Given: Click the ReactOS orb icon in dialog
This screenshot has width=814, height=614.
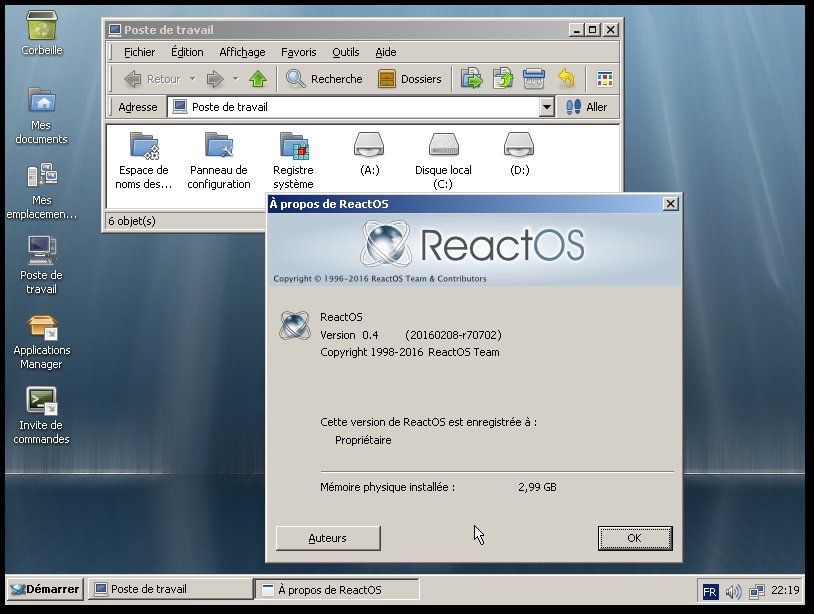Looking at the screenshot, I should pyautogui.click(x=295, y=325).
